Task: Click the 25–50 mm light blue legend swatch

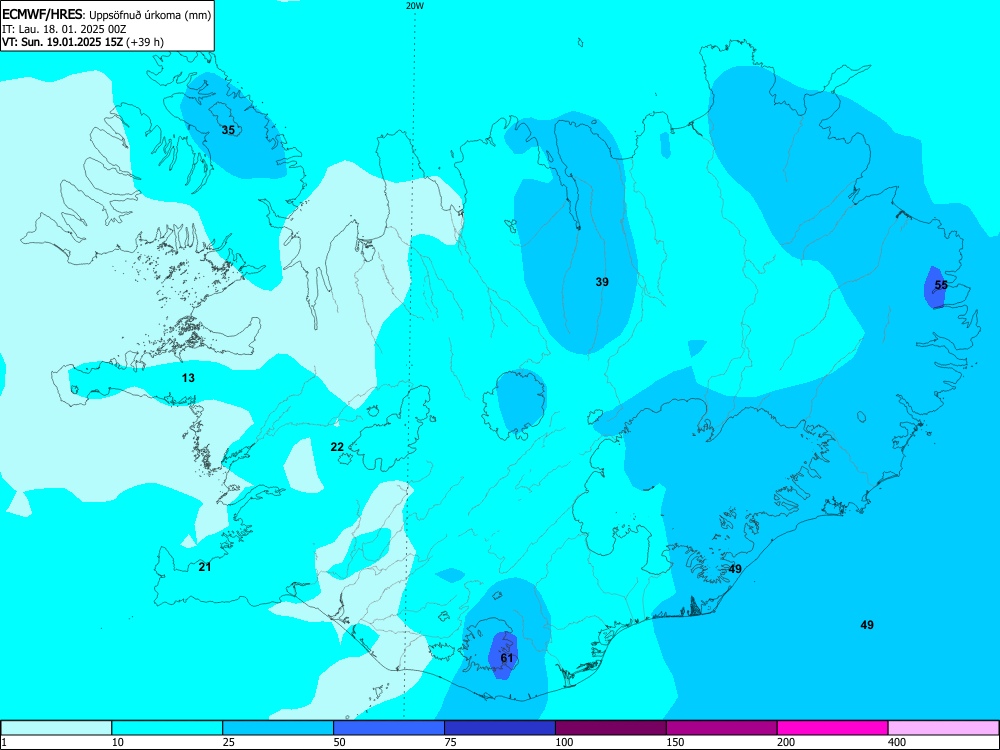Action: coord(278,728)
